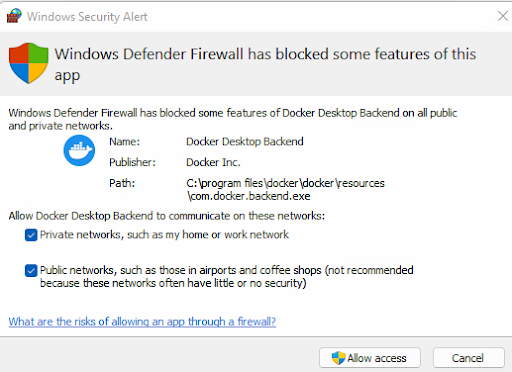Click the Docker Inc. publisher value
The width and height of the screenshot is (512, 372).
213,162
